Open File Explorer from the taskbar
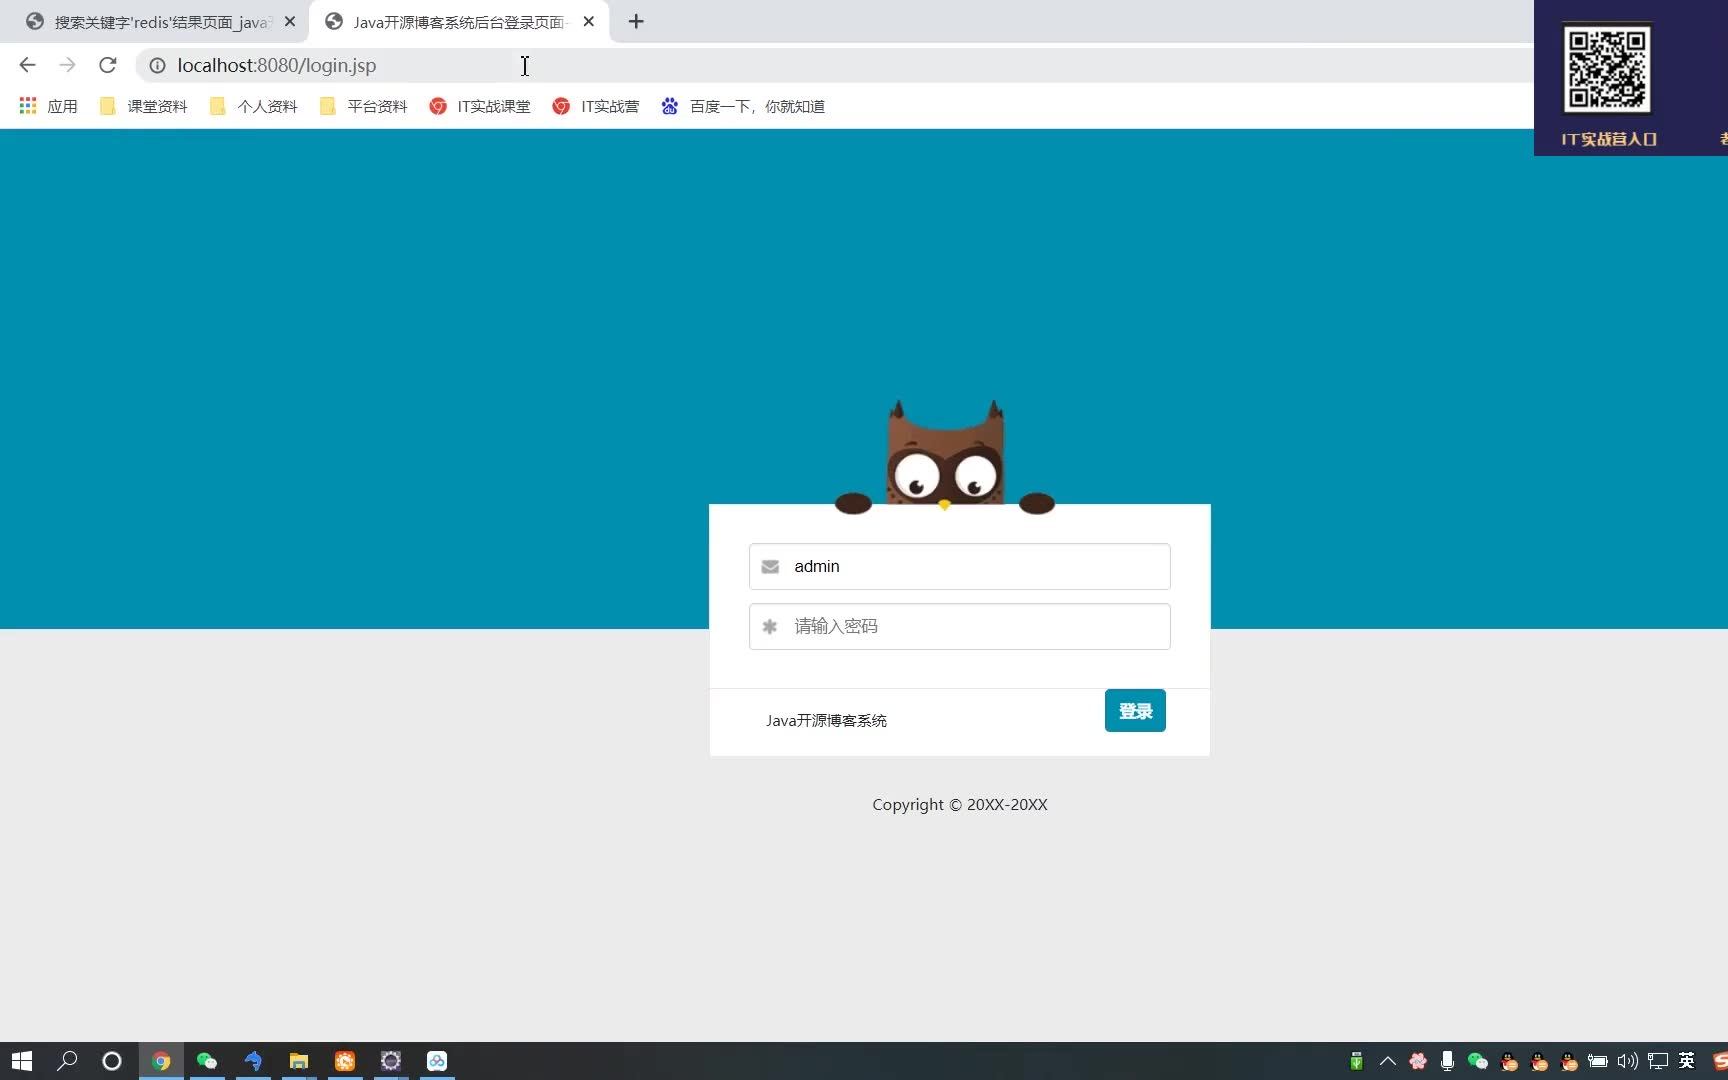 [299, 1061]
